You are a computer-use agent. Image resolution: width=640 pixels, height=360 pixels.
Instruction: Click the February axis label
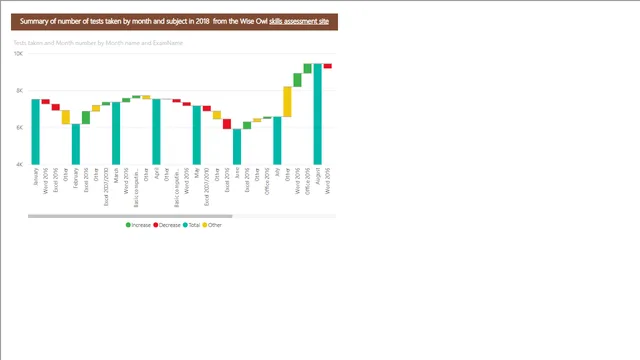[x=76, y=178]
